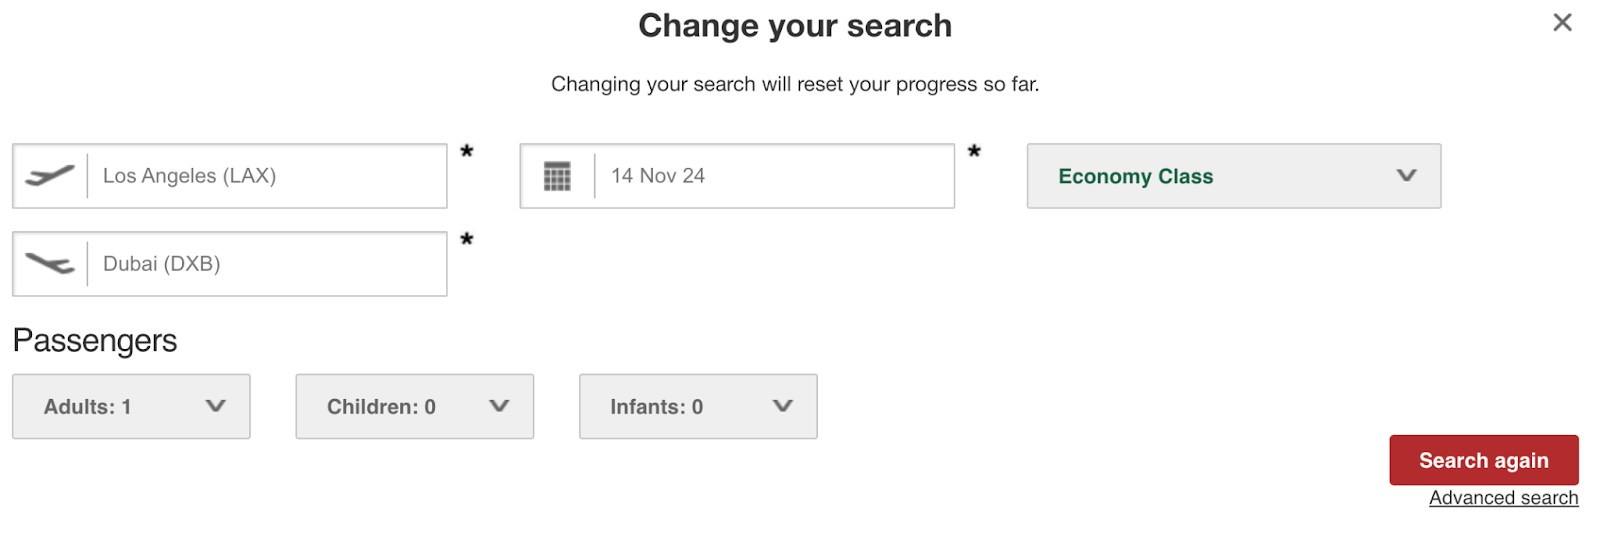This screenshot has width=1600, height=534.
Task: Click the Passengers section heading
Action: click(x=95, y=341)
